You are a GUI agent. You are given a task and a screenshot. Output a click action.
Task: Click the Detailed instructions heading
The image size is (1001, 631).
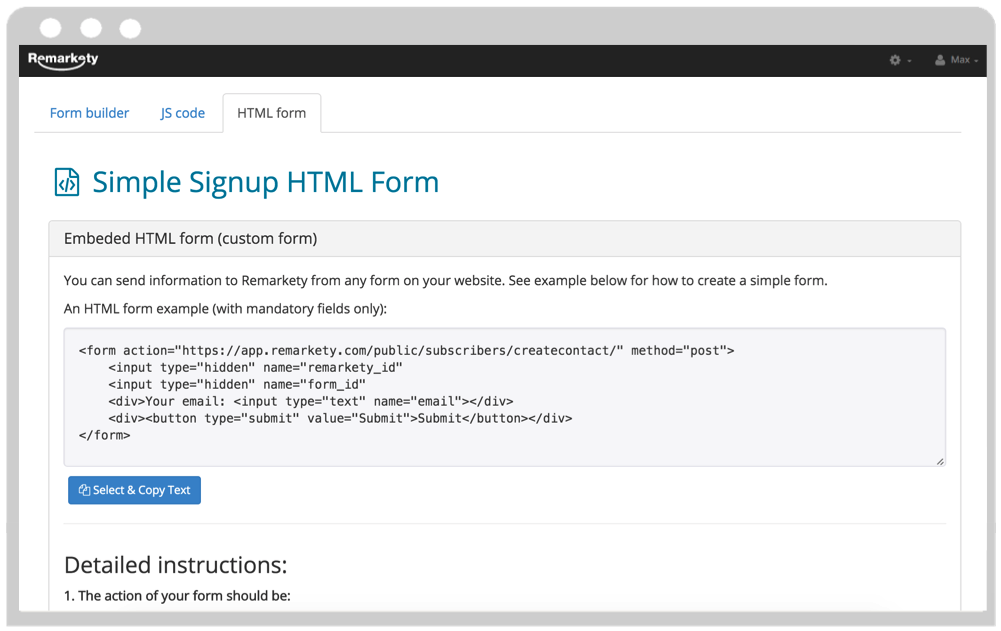coord(176,565)
